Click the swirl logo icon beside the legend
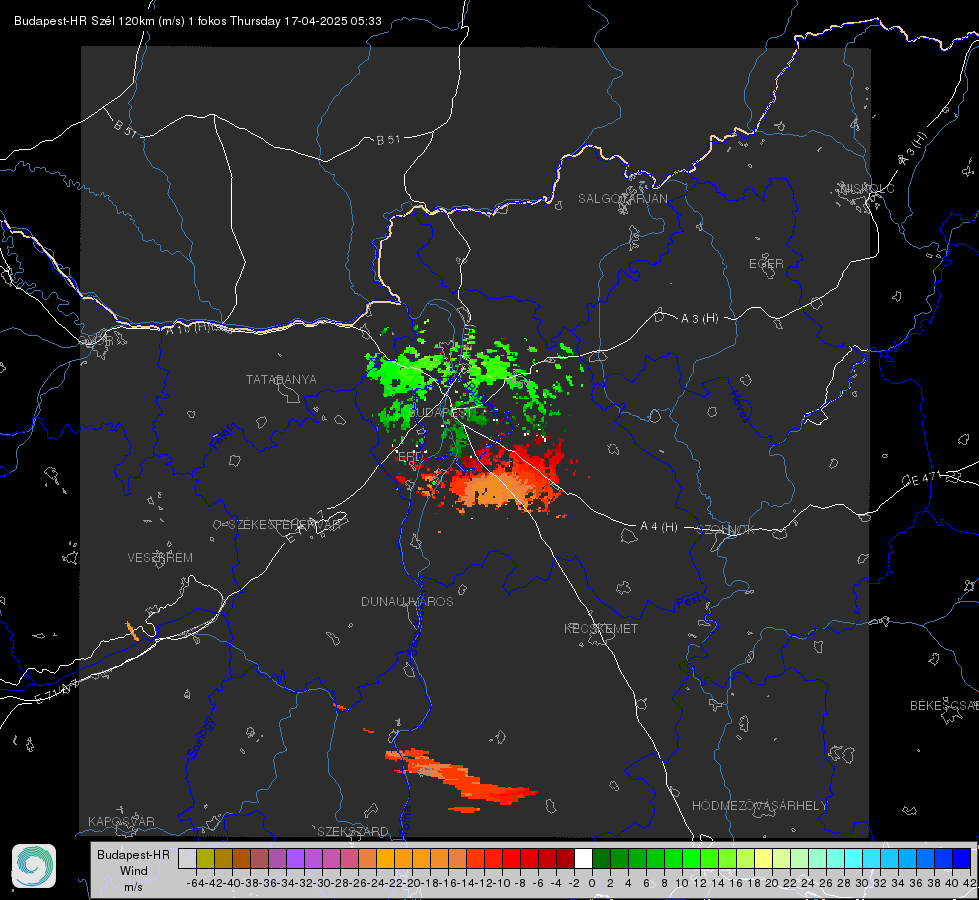979x900 pixels. (34, 866)
